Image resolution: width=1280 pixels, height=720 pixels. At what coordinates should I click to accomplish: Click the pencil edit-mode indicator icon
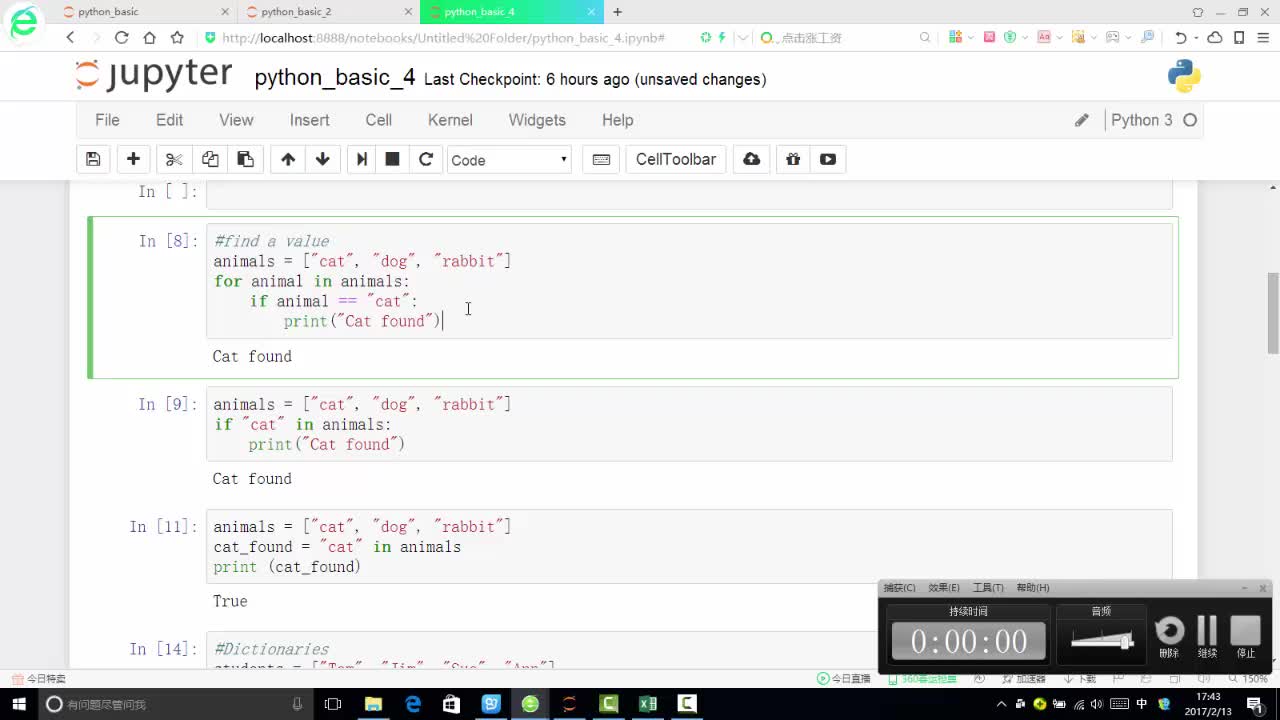tap(1081, 120)
